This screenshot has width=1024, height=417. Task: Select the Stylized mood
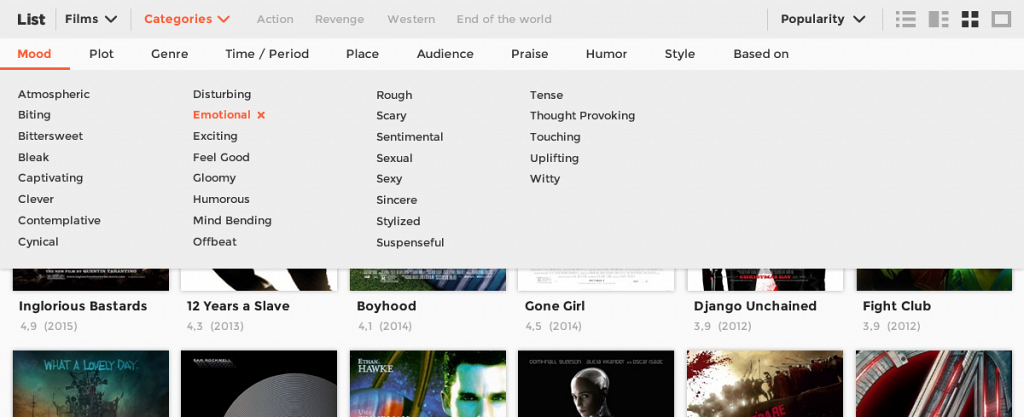(x=398, y=222)
